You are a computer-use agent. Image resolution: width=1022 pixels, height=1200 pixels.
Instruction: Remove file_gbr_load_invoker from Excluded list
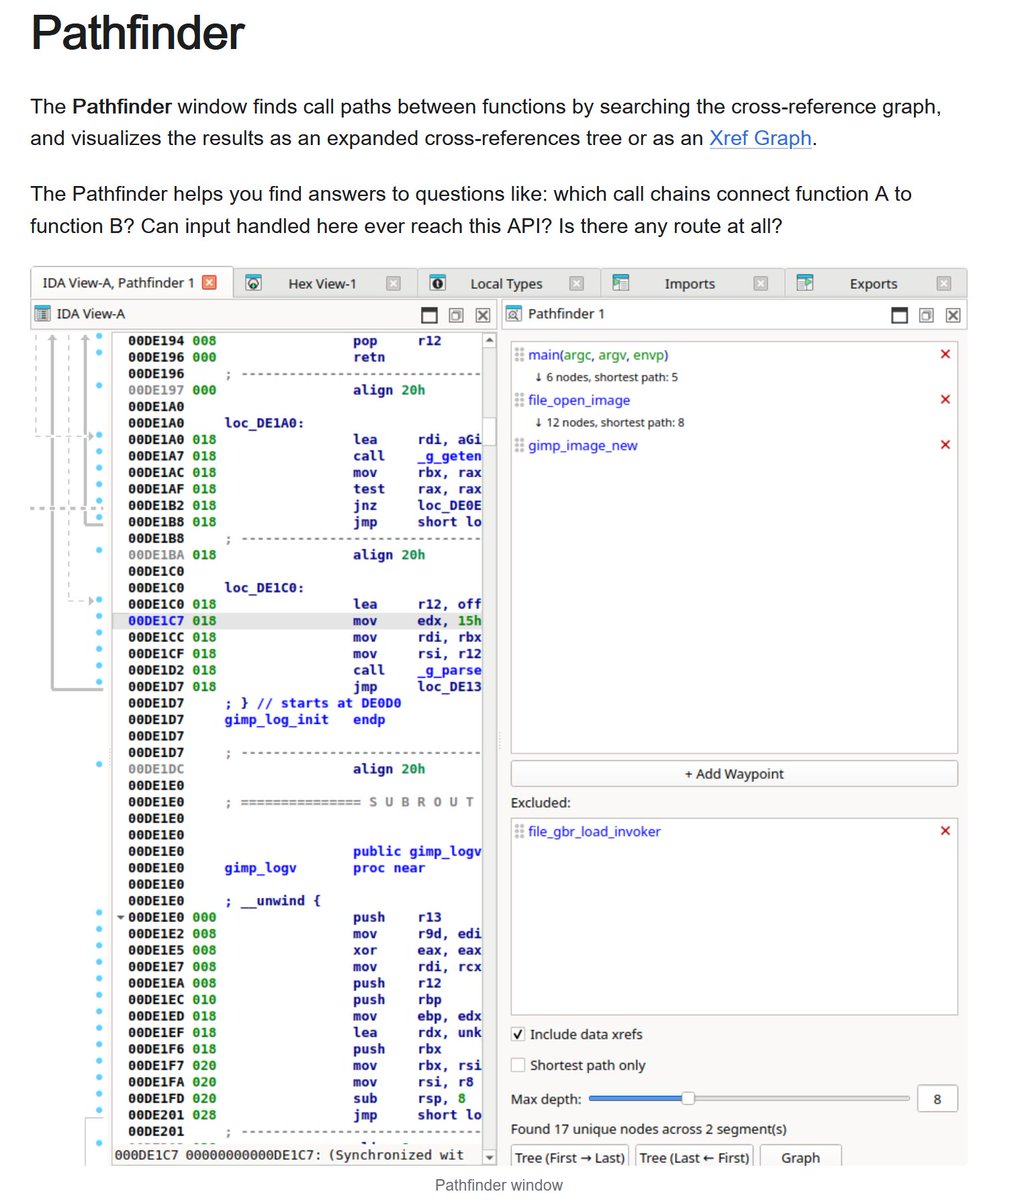pos(945,831)
